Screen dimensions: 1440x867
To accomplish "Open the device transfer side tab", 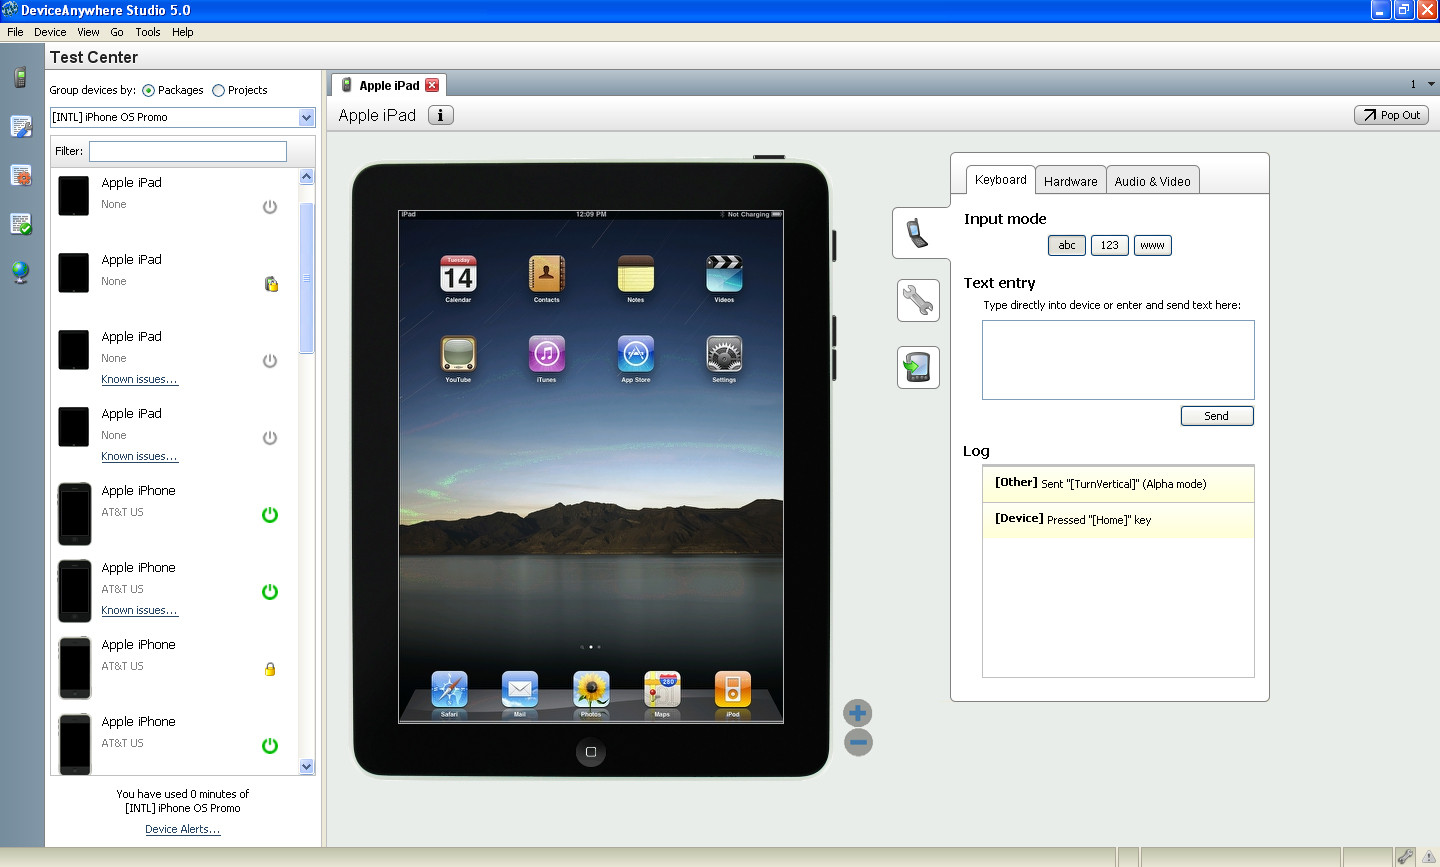I will tap(918, 367).
